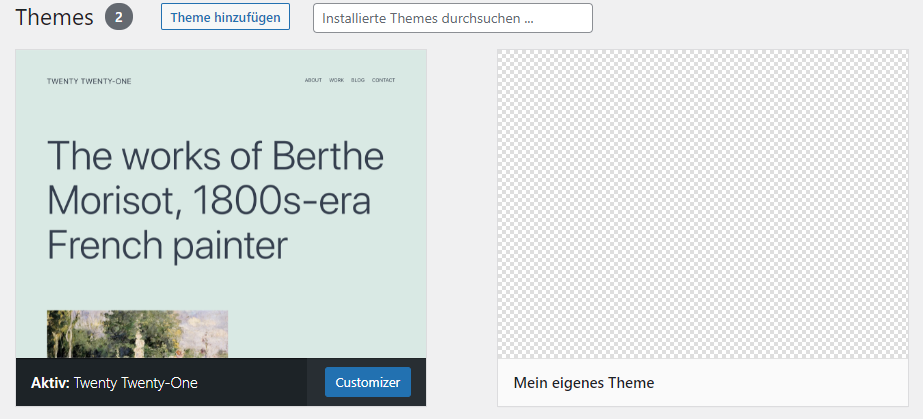Image resolution: width=923 pixels, height=419 pixels.
Task: Open the Mein eigenes Theme placeholder thumbnail
Action: pos(703,204)
